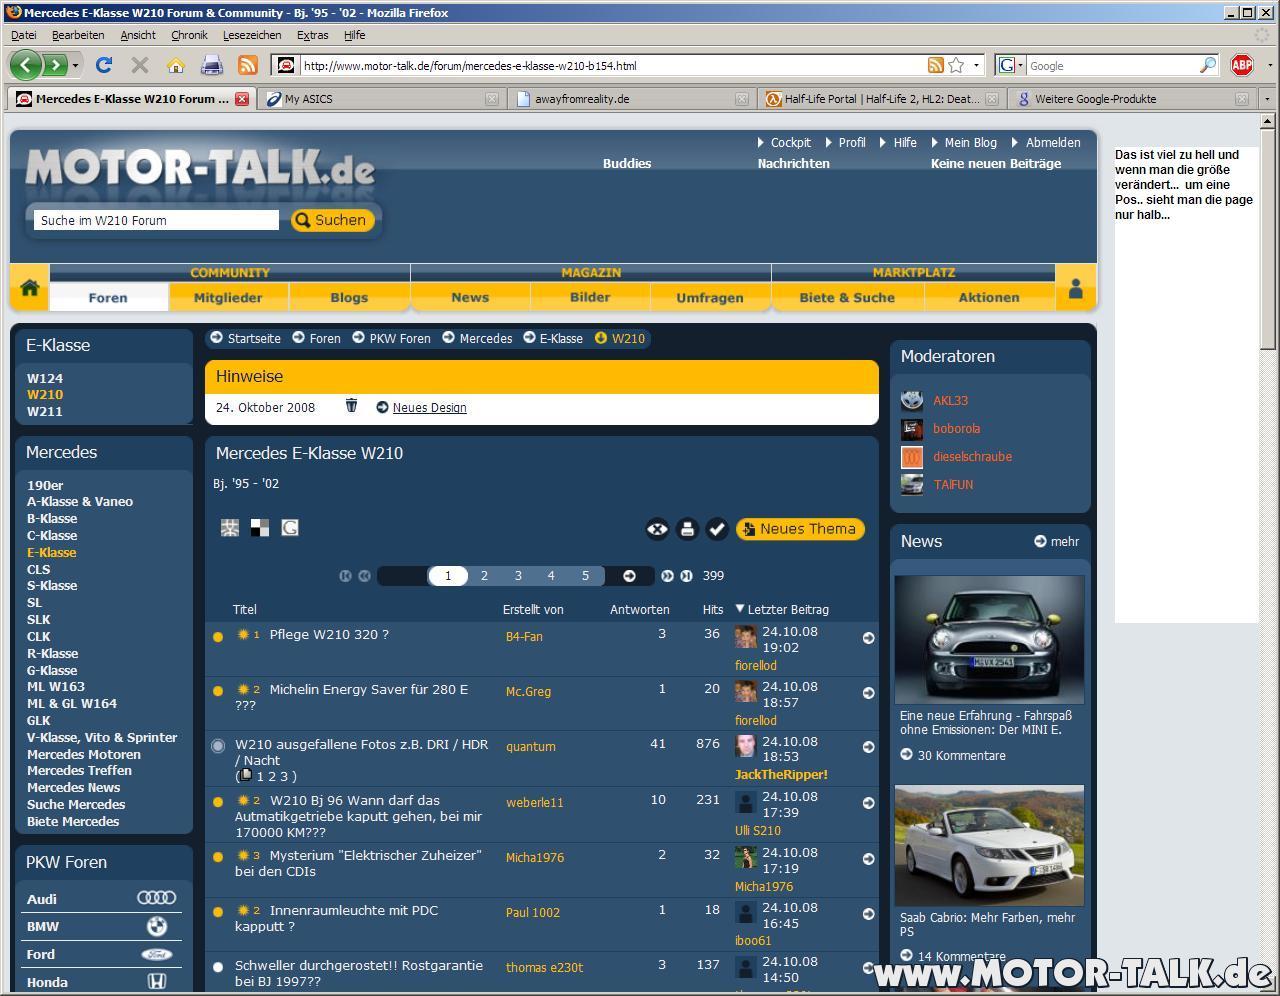Open the Bearbeiten menu
This screenshot has height=996, width=1280.
tap(78, 35)
